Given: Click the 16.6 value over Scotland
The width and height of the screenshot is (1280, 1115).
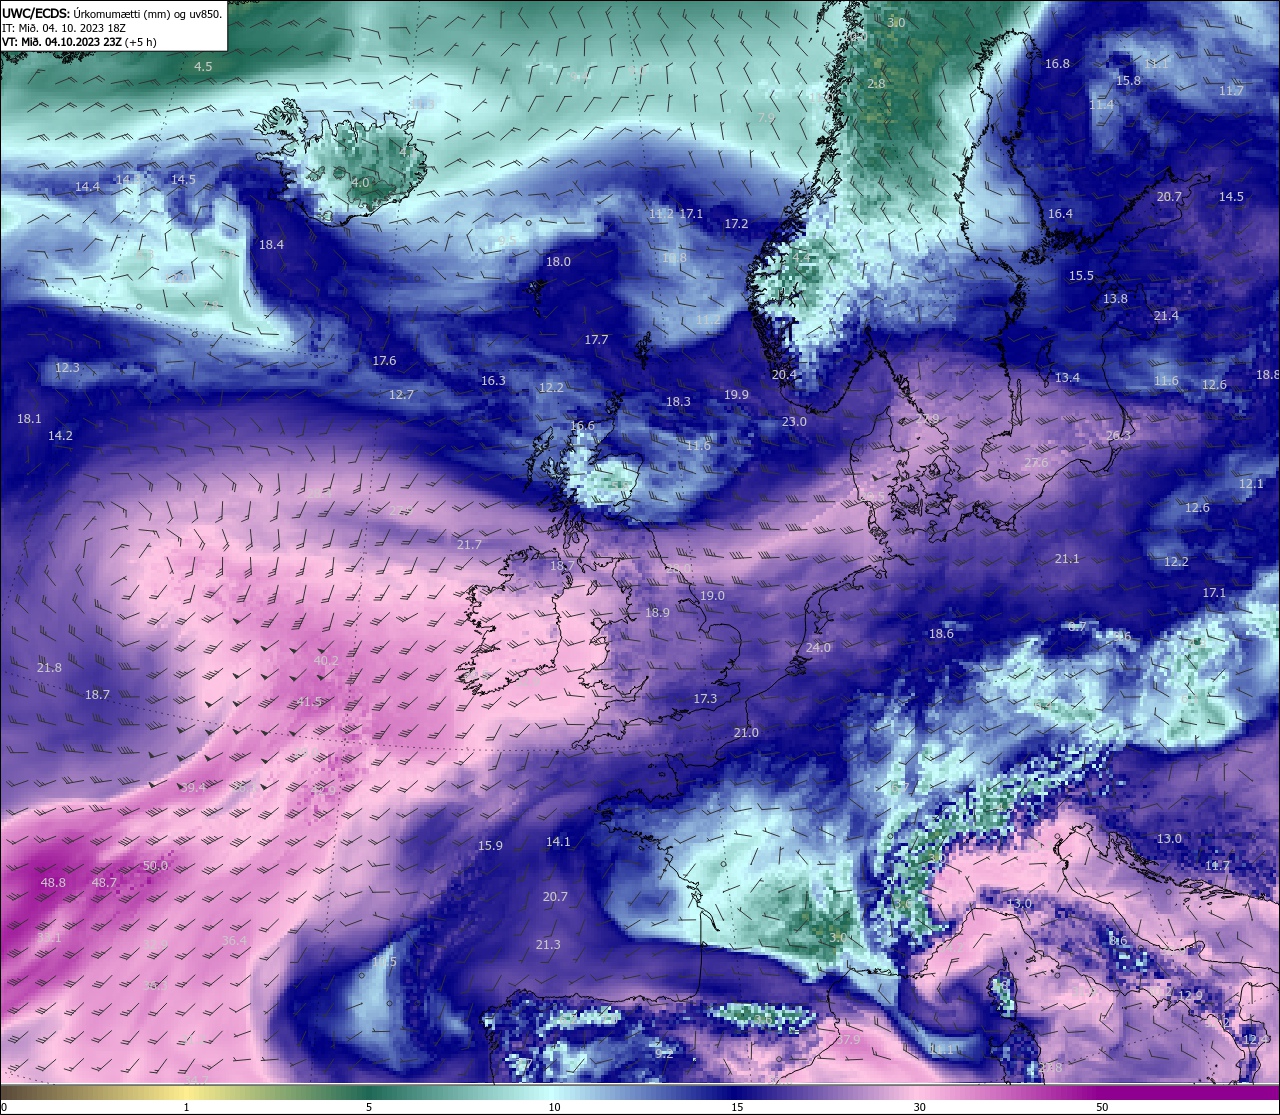Looking at the screenshot, I should [582, 426].
